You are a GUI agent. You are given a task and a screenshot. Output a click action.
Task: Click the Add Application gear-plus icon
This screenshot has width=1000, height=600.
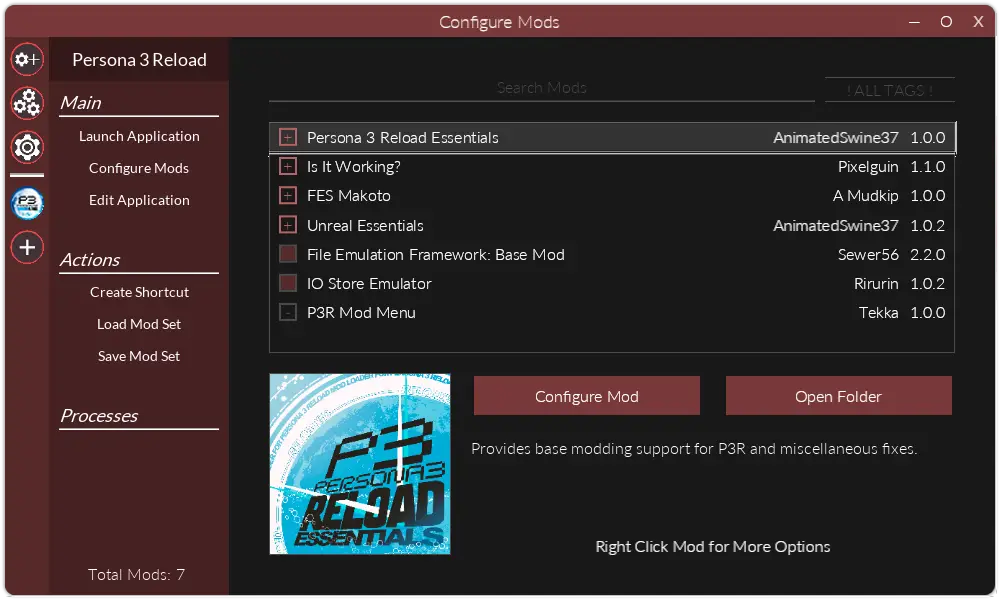pos(27,59)
